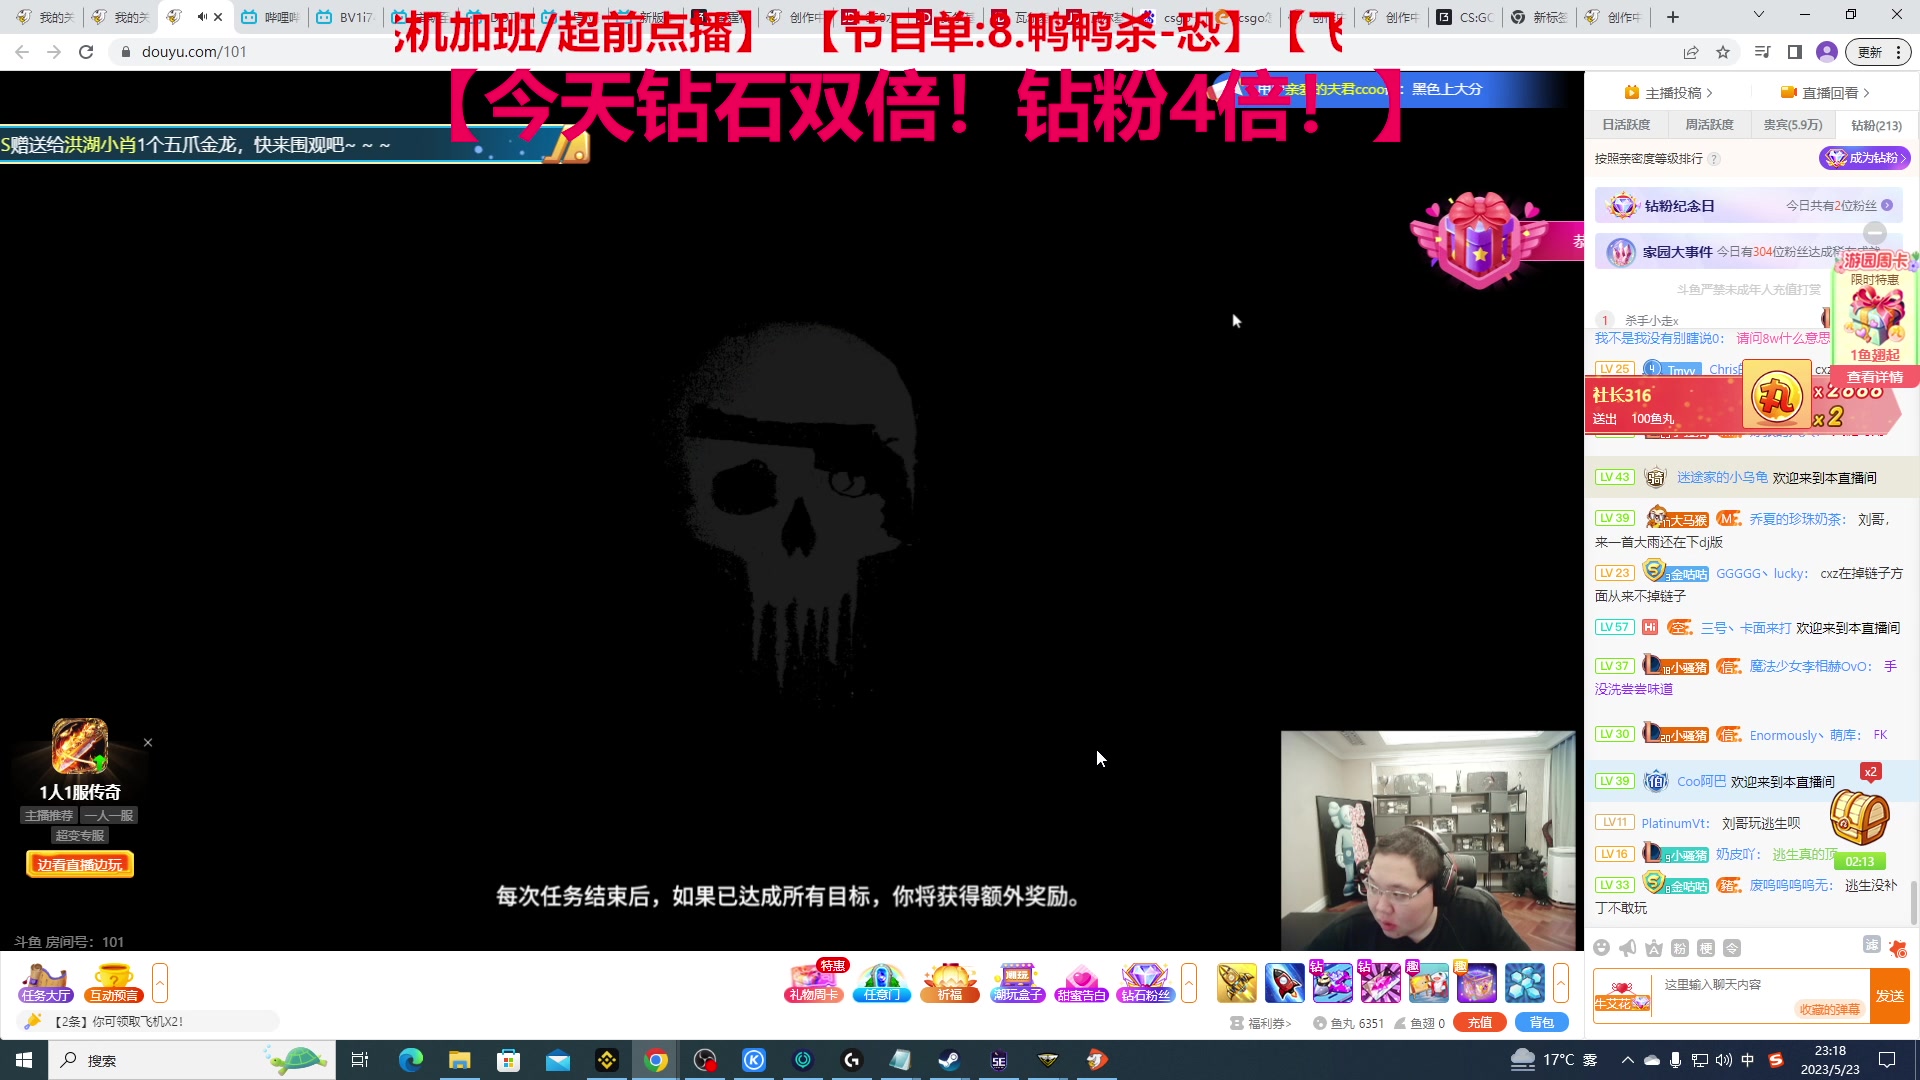
Task: Click the 梗 meme chat icon
Action: [x=1706, y=948]
